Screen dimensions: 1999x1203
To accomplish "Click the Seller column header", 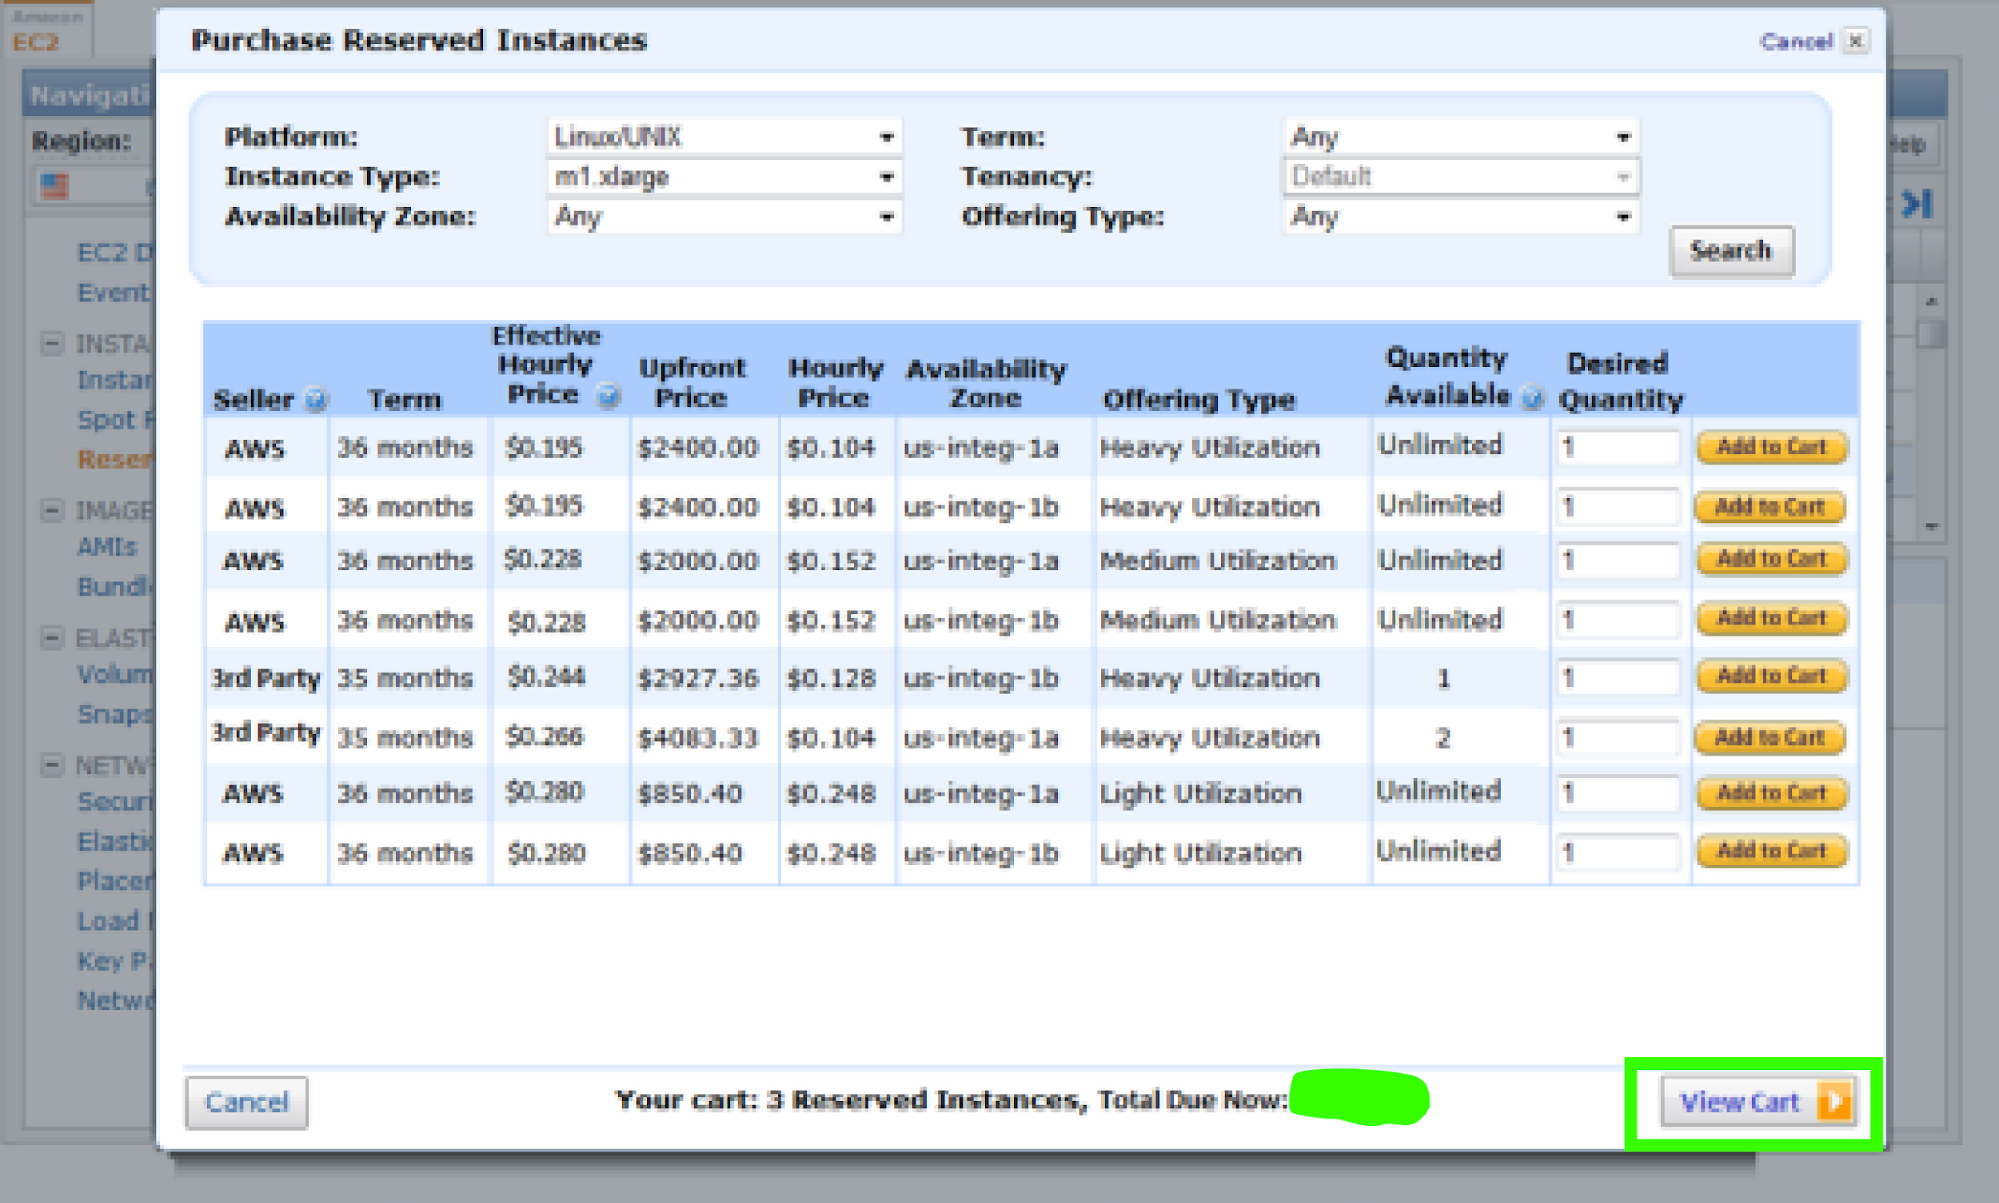I will tap(253, 400).
